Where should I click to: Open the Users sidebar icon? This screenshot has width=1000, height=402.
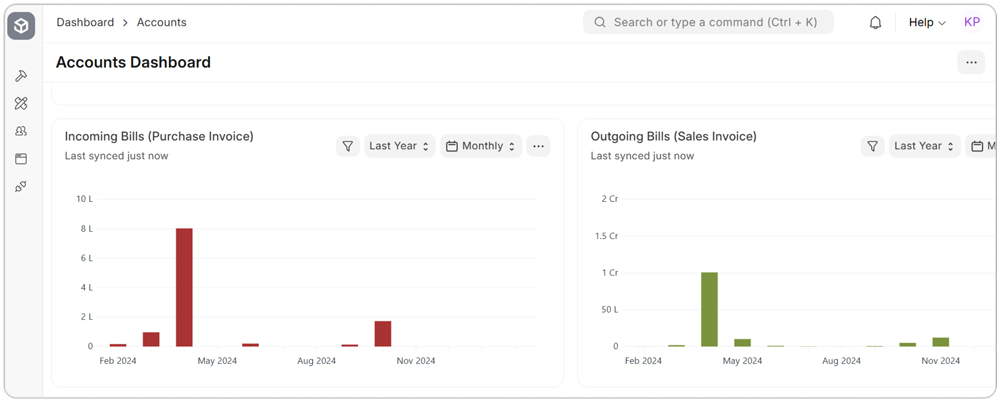pos(21,131)
